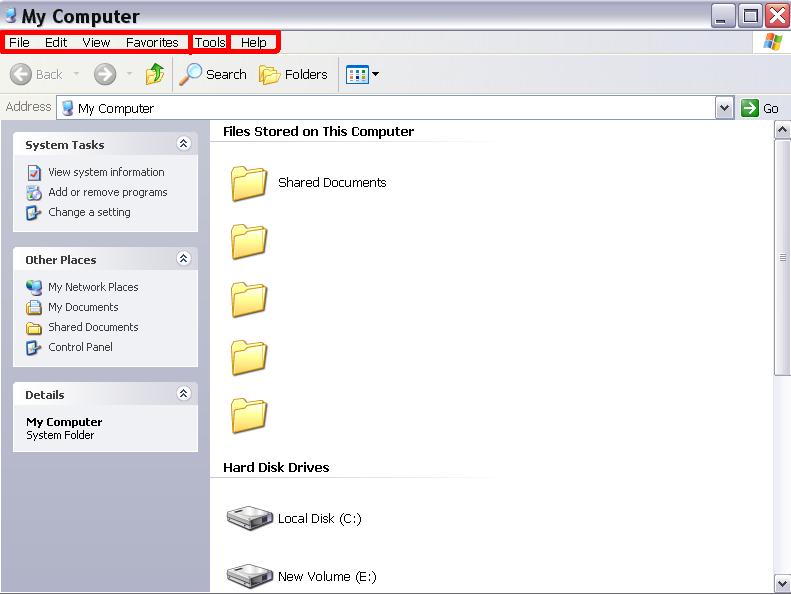Open My Network Places link
The width and height of the screenshot is (791, 595).
coord(93,287)
